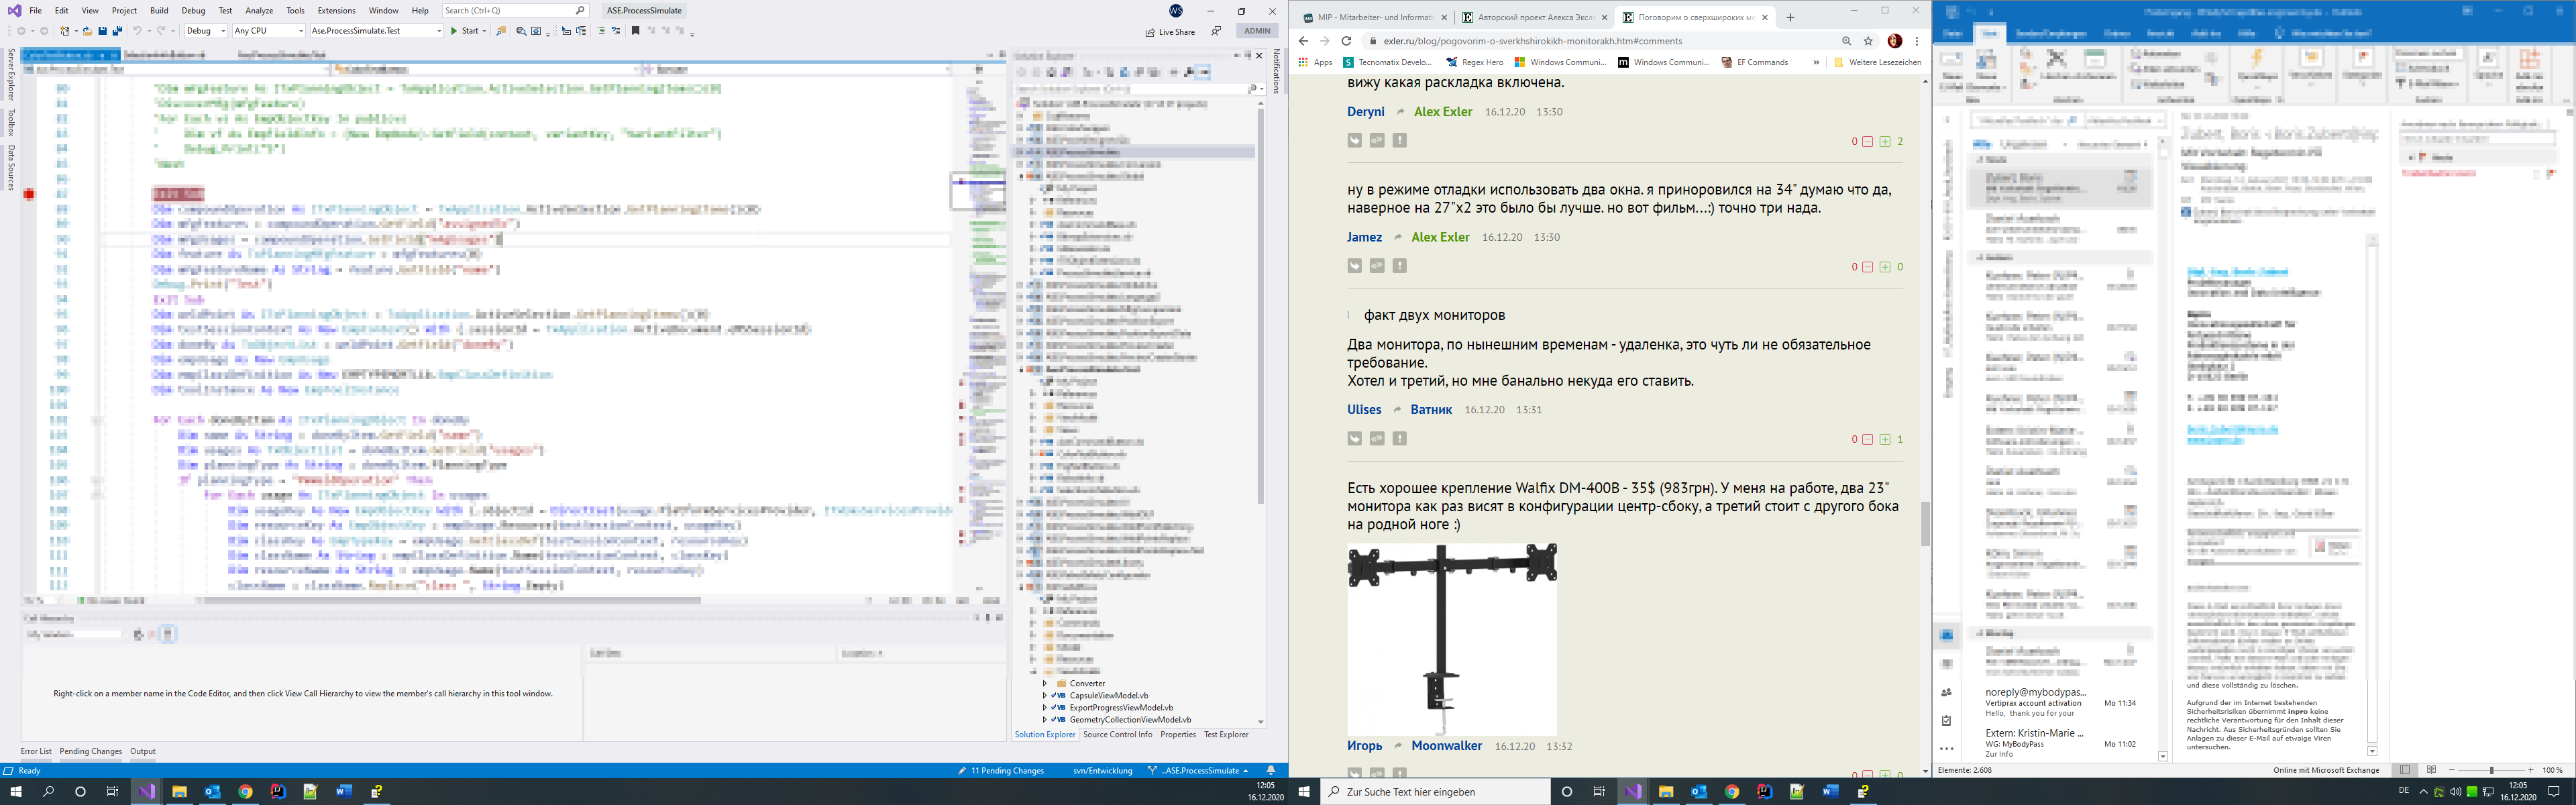
Task: Click the Start debugging play button
Action: pos(454,31)
